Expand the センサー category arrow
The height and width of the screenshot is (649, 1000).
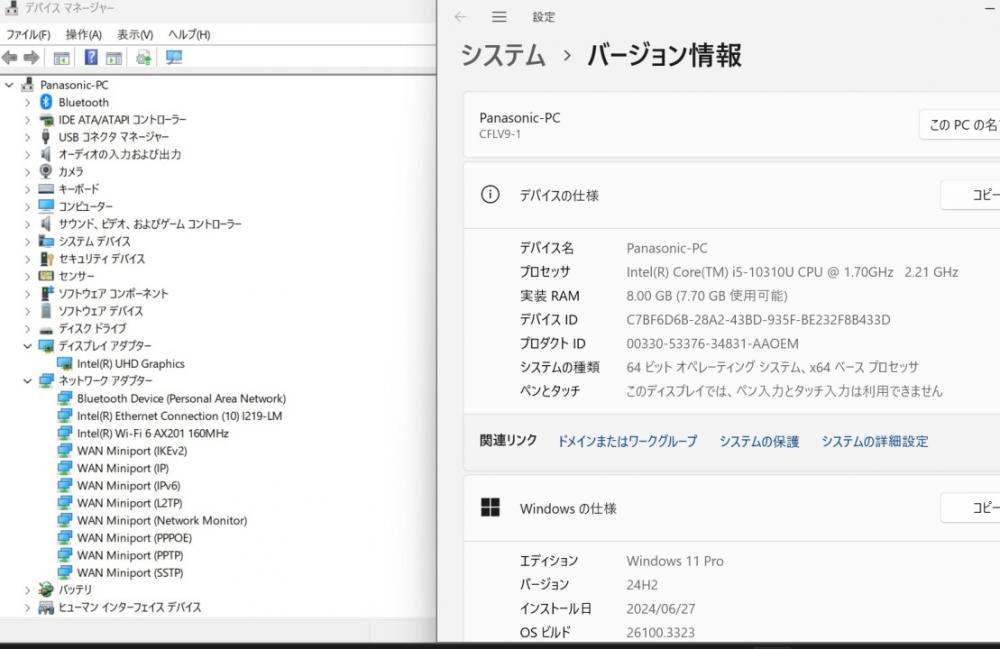click(27, 276)
